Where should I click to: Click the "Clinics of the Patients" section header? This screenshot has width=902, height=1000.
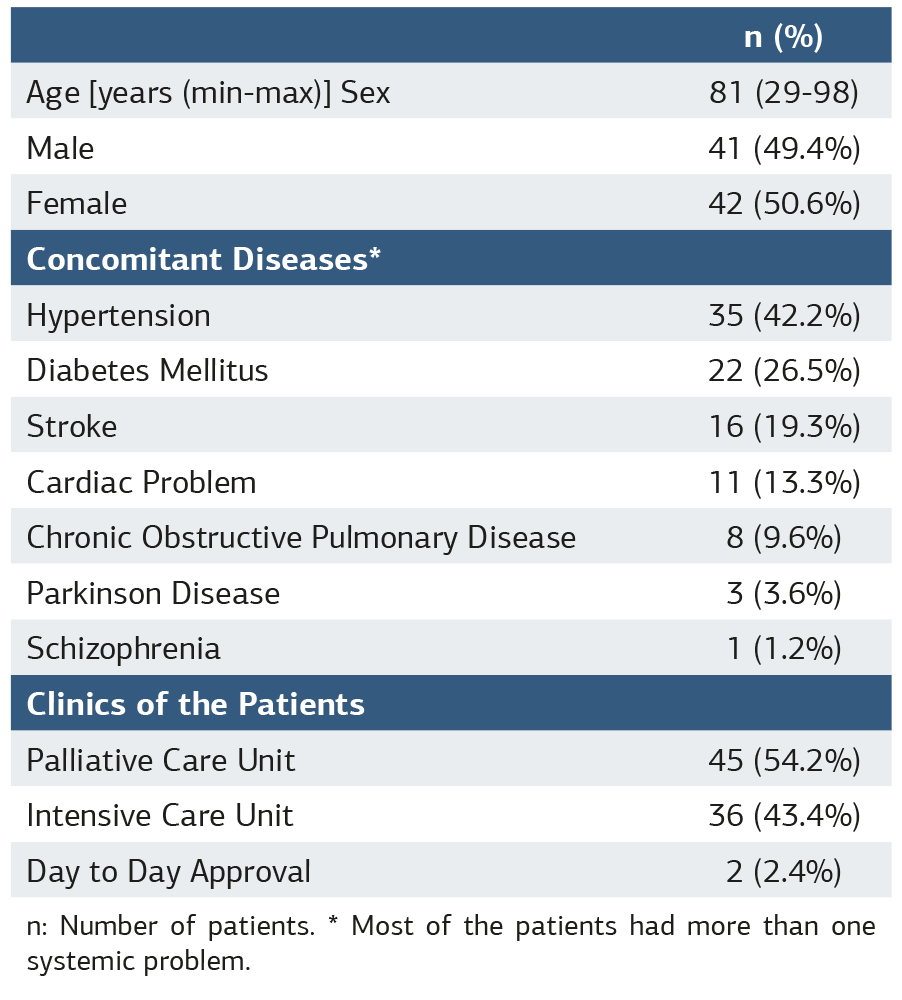pyautogui.click(x=195, y=704)
